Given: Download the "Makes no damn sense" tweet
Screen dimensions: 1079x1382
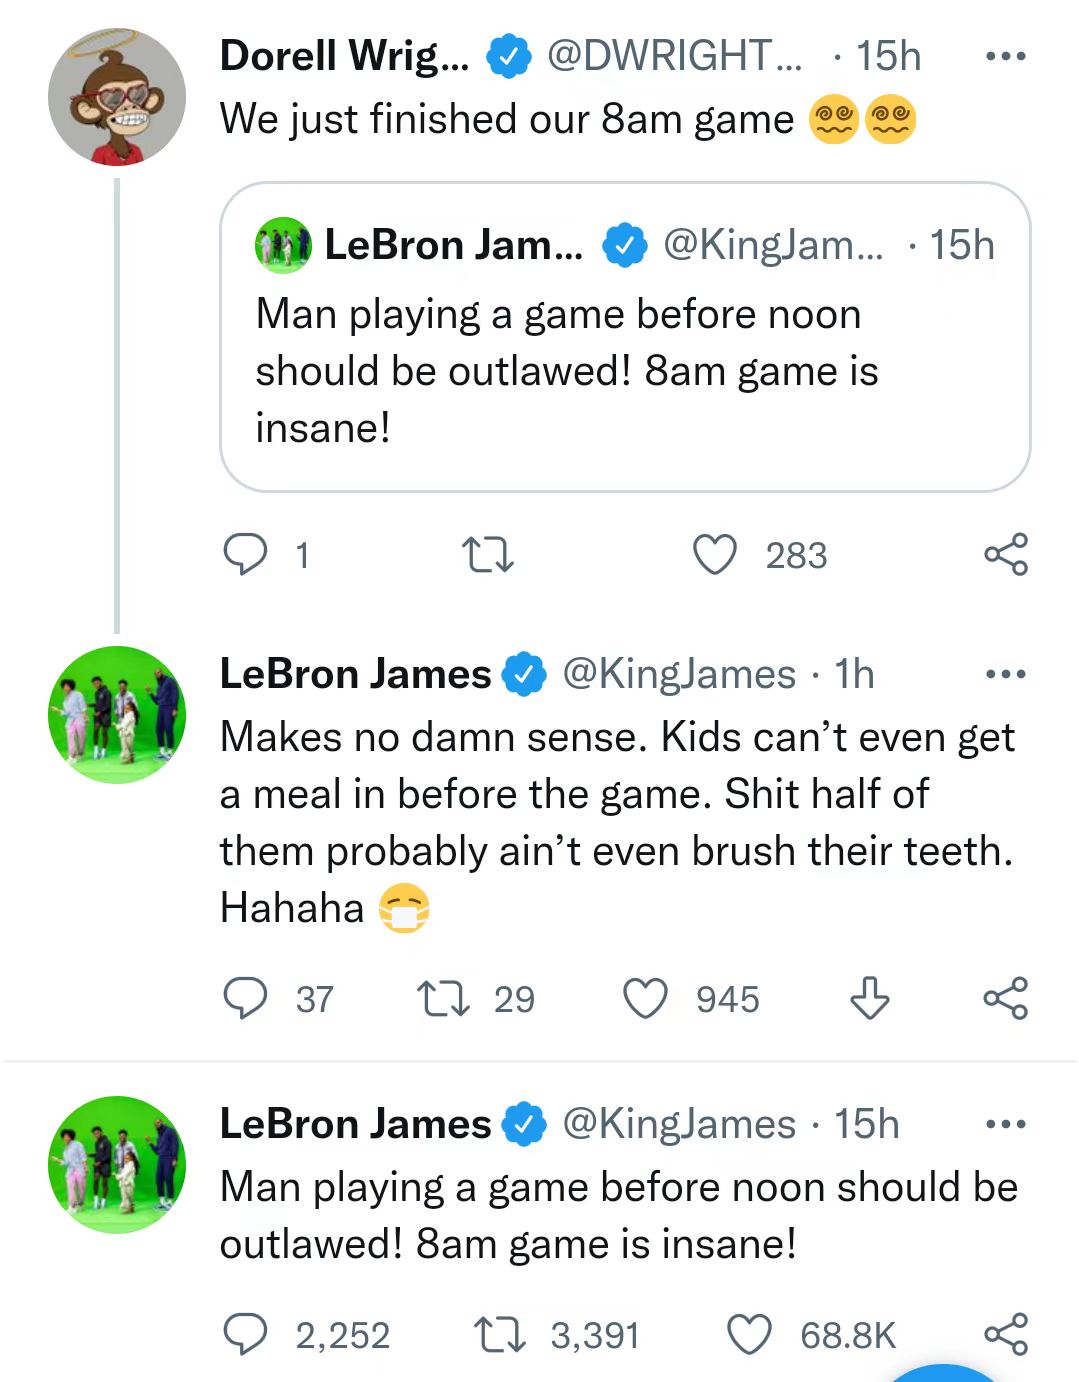Looking at the screenshot, I should click(869, 998).
